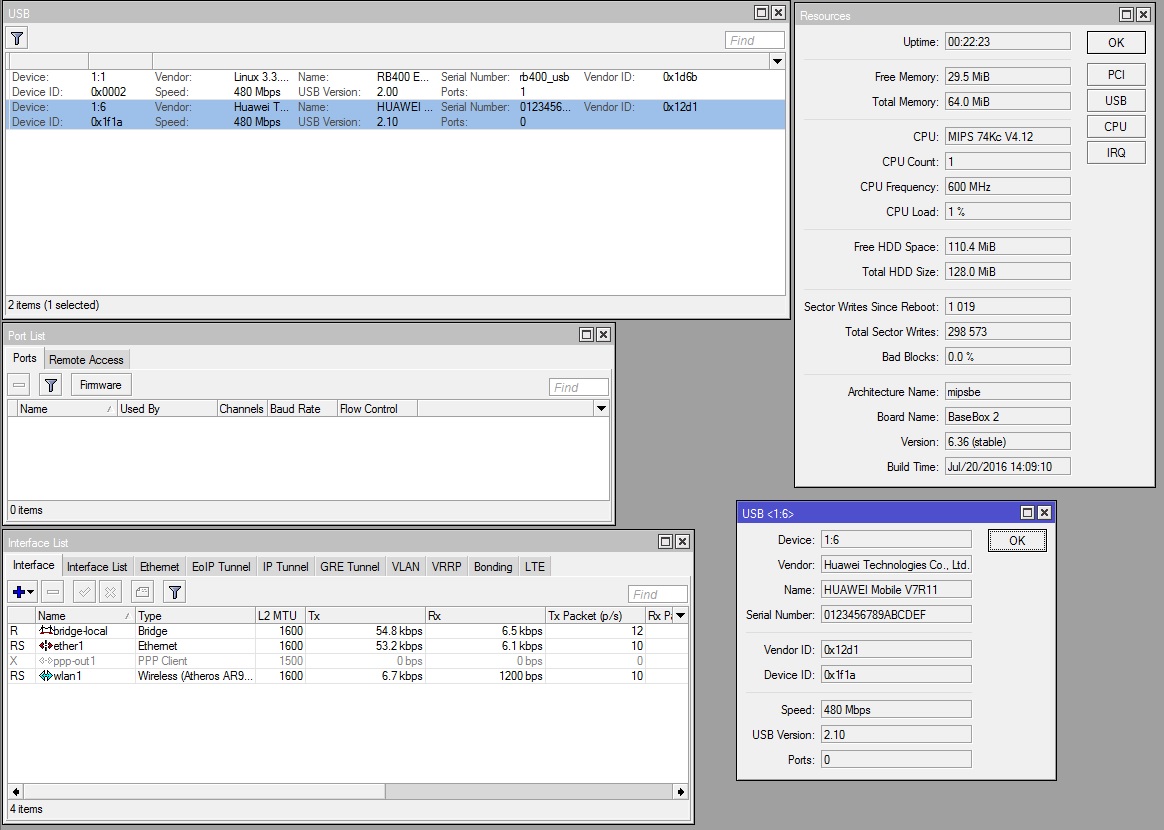Click the Find field in USB window

755,40
